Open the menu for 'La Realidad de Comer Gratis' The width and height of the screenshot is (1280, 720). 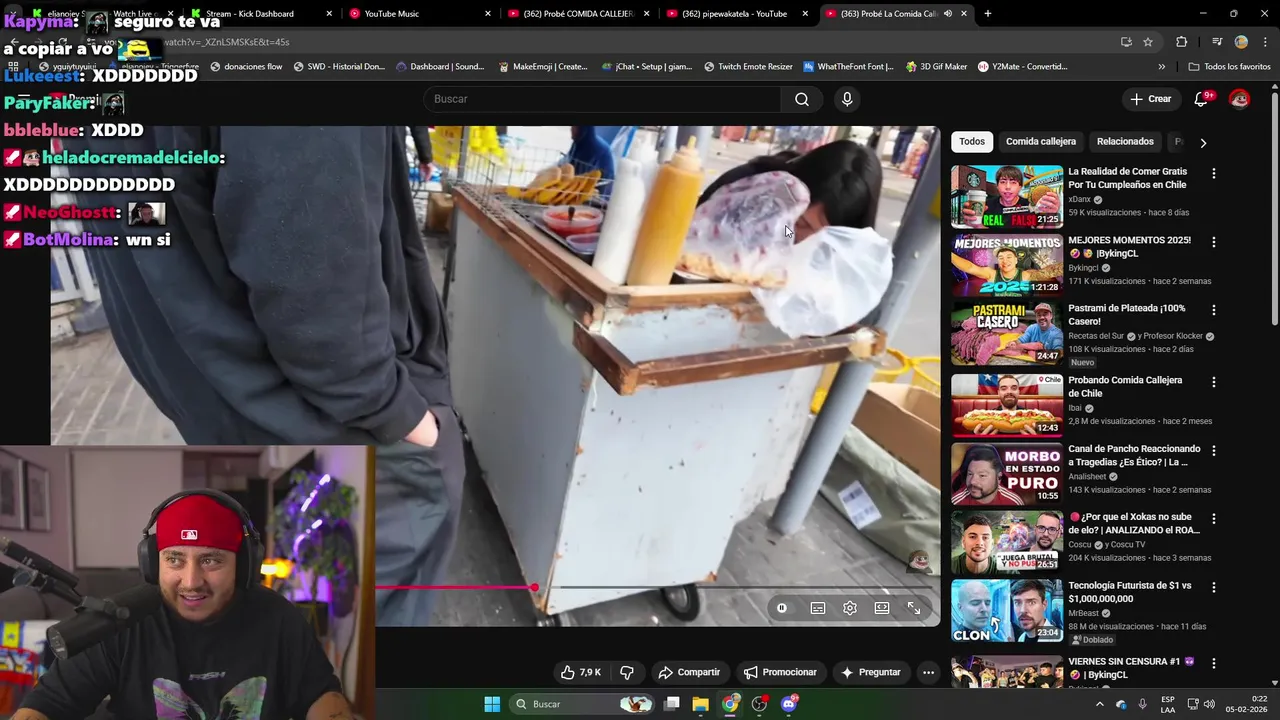click(x=1214, y=173)
